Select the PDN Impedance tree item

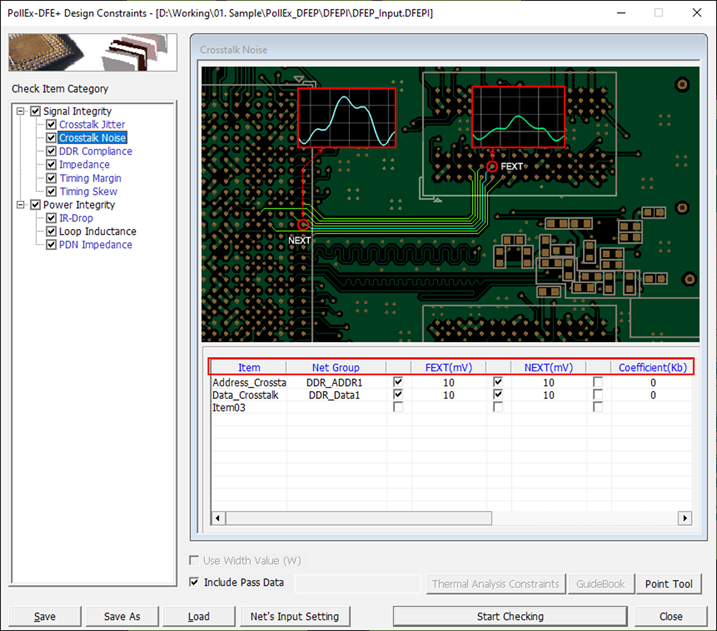95,245
